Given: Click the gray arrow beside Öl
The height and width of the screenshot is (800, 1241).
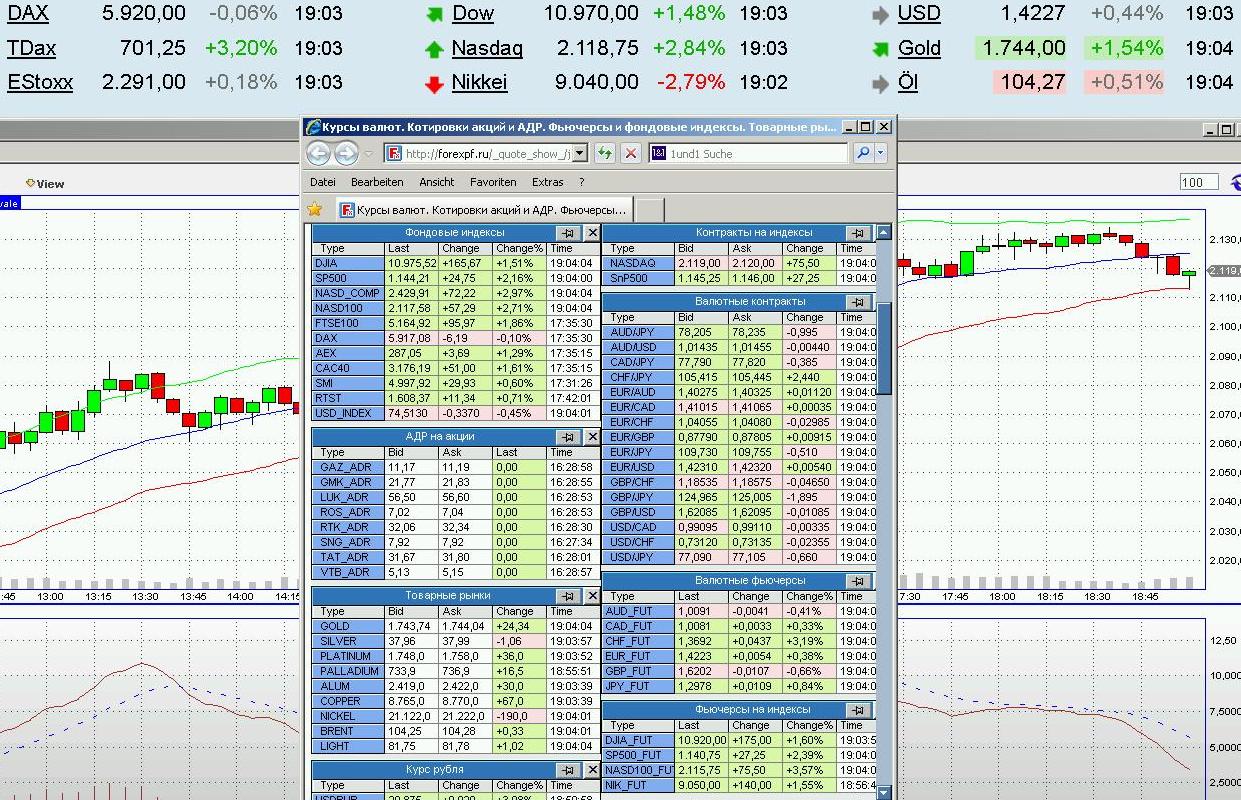Looking at the screenshot, I should coord(880,84).
